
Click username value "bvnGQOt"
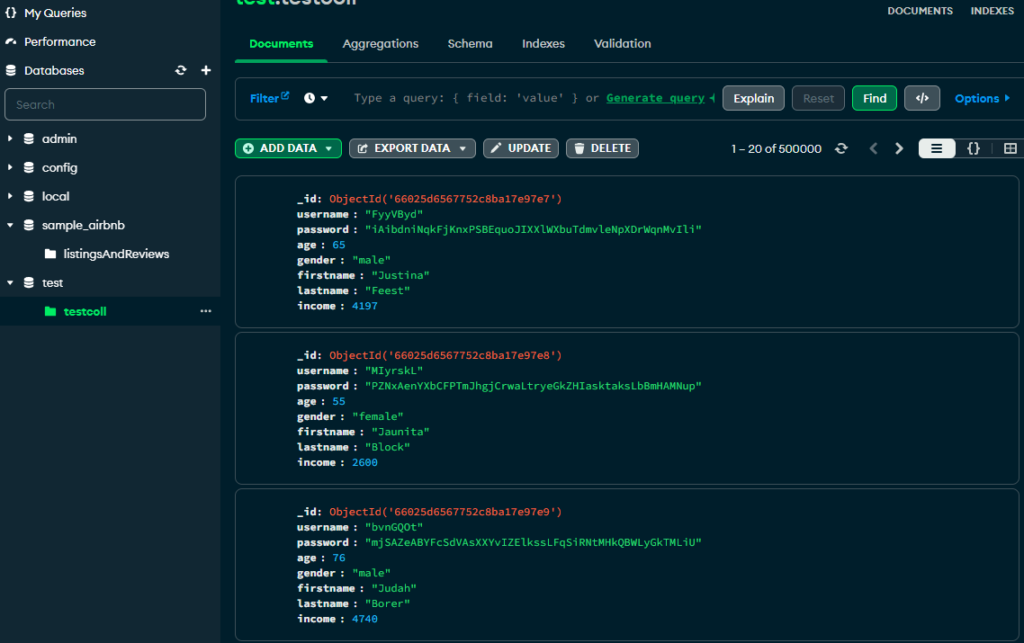click(394, 527)
